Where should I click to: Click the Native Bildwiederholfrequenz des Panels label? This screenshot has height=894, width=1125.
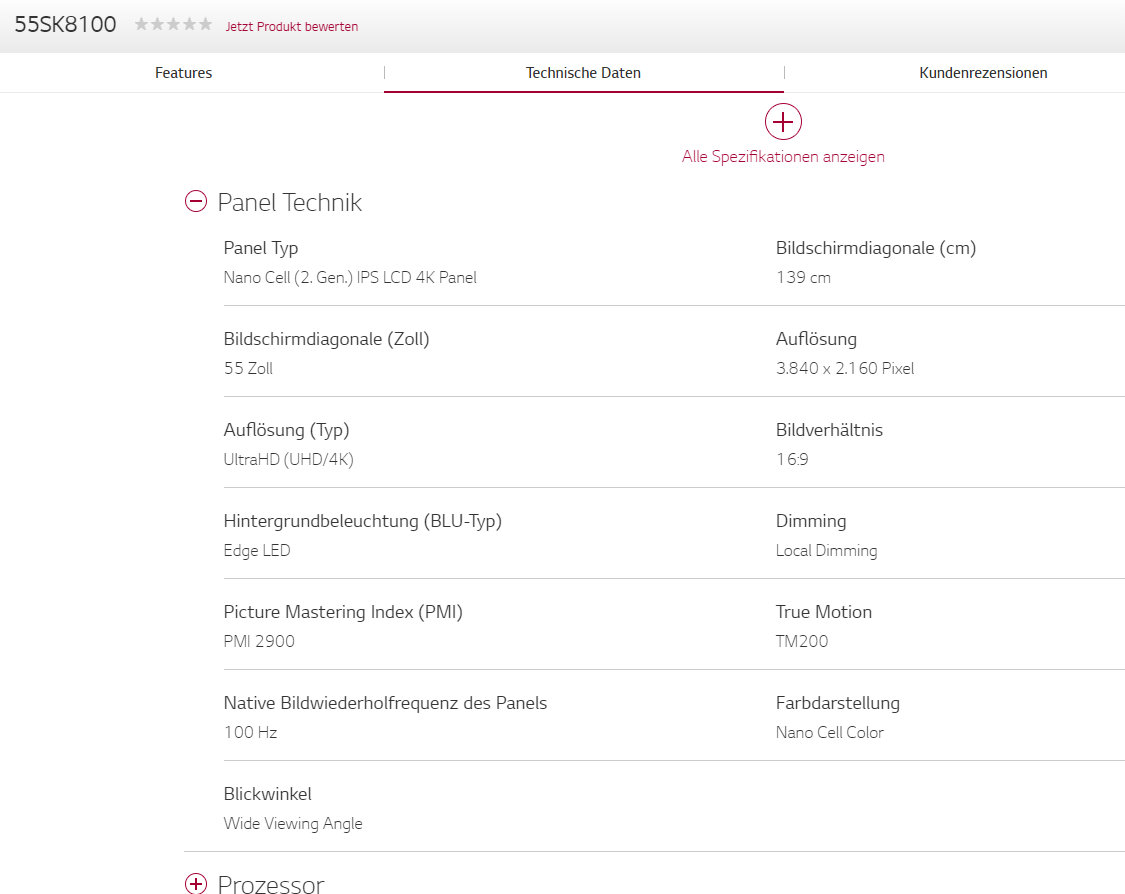(x=385, y=703)
